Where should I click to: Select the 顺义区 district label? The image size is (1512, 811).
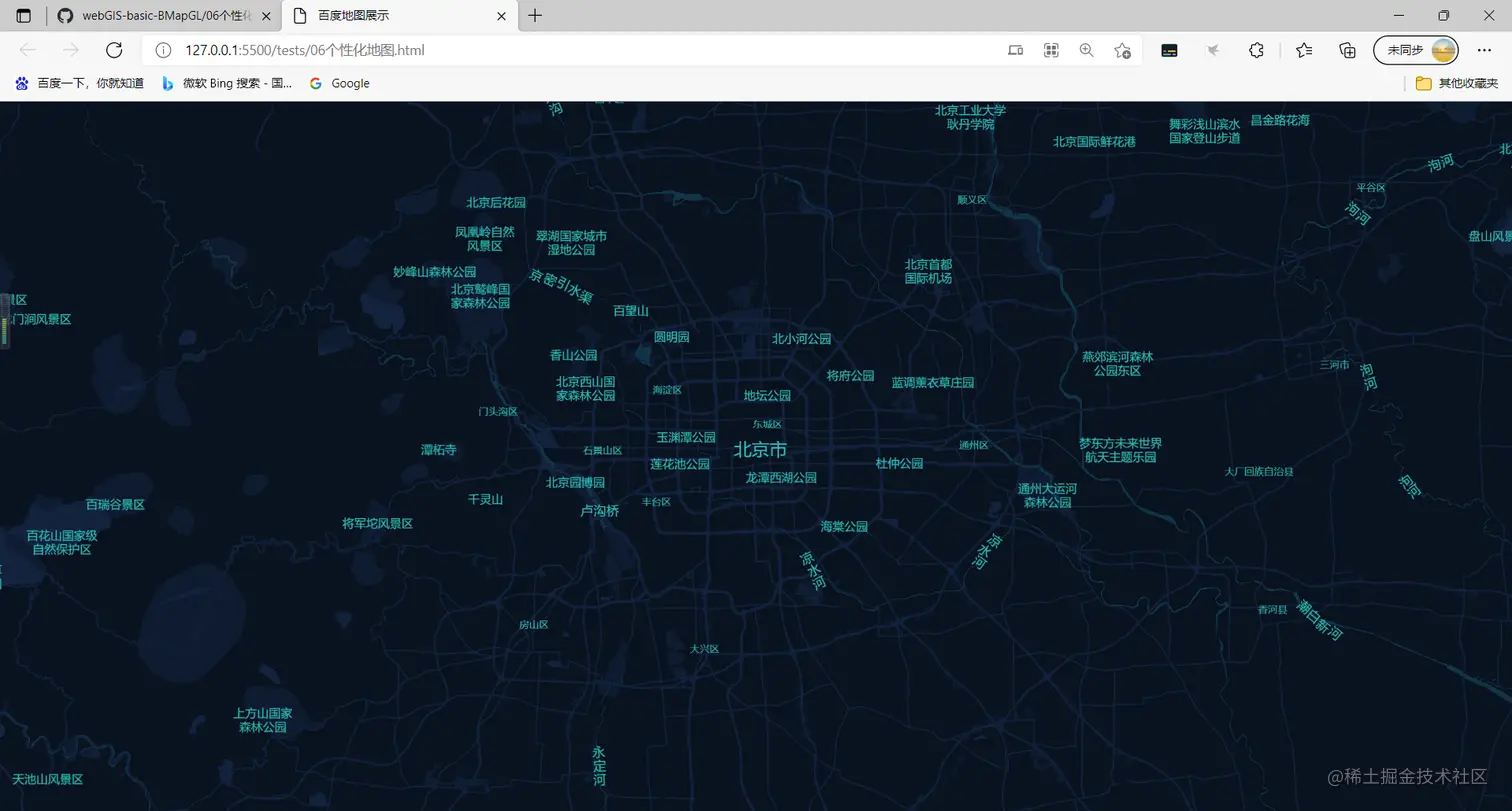[x=972, y=200]
